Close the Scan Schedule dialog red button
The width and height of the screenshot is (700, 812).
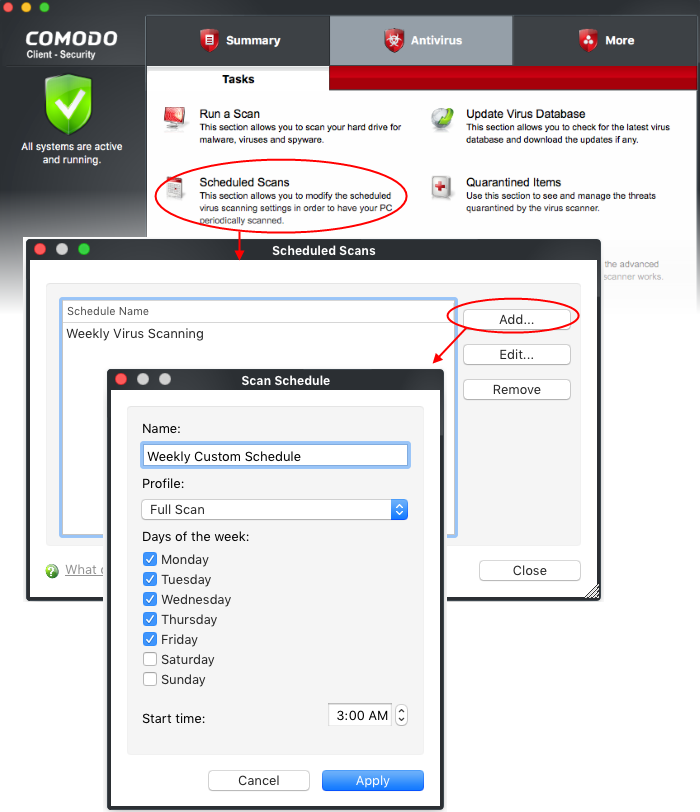(121, 379)
